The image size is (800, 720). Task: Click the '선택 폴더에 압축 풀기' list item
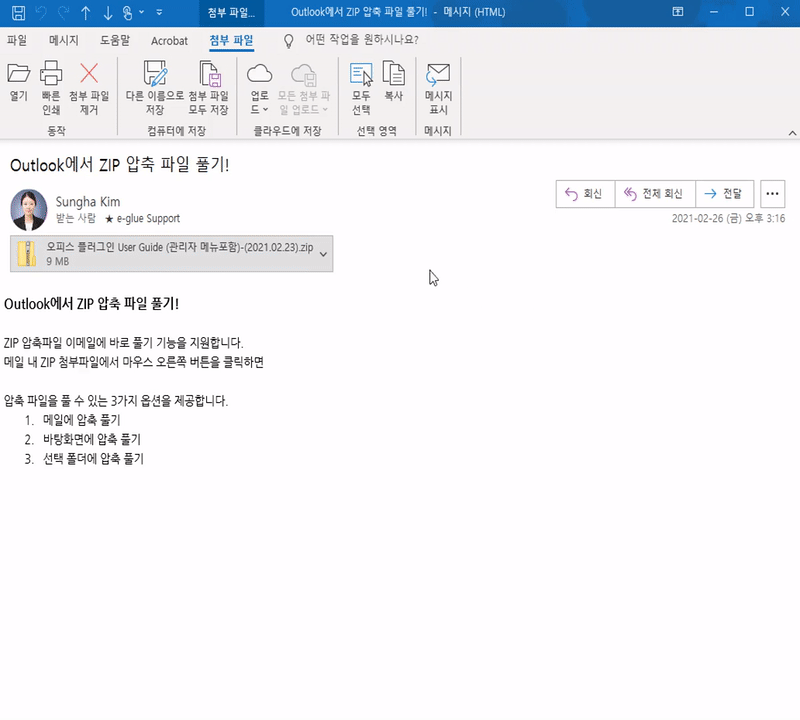(x=93, y=459)
